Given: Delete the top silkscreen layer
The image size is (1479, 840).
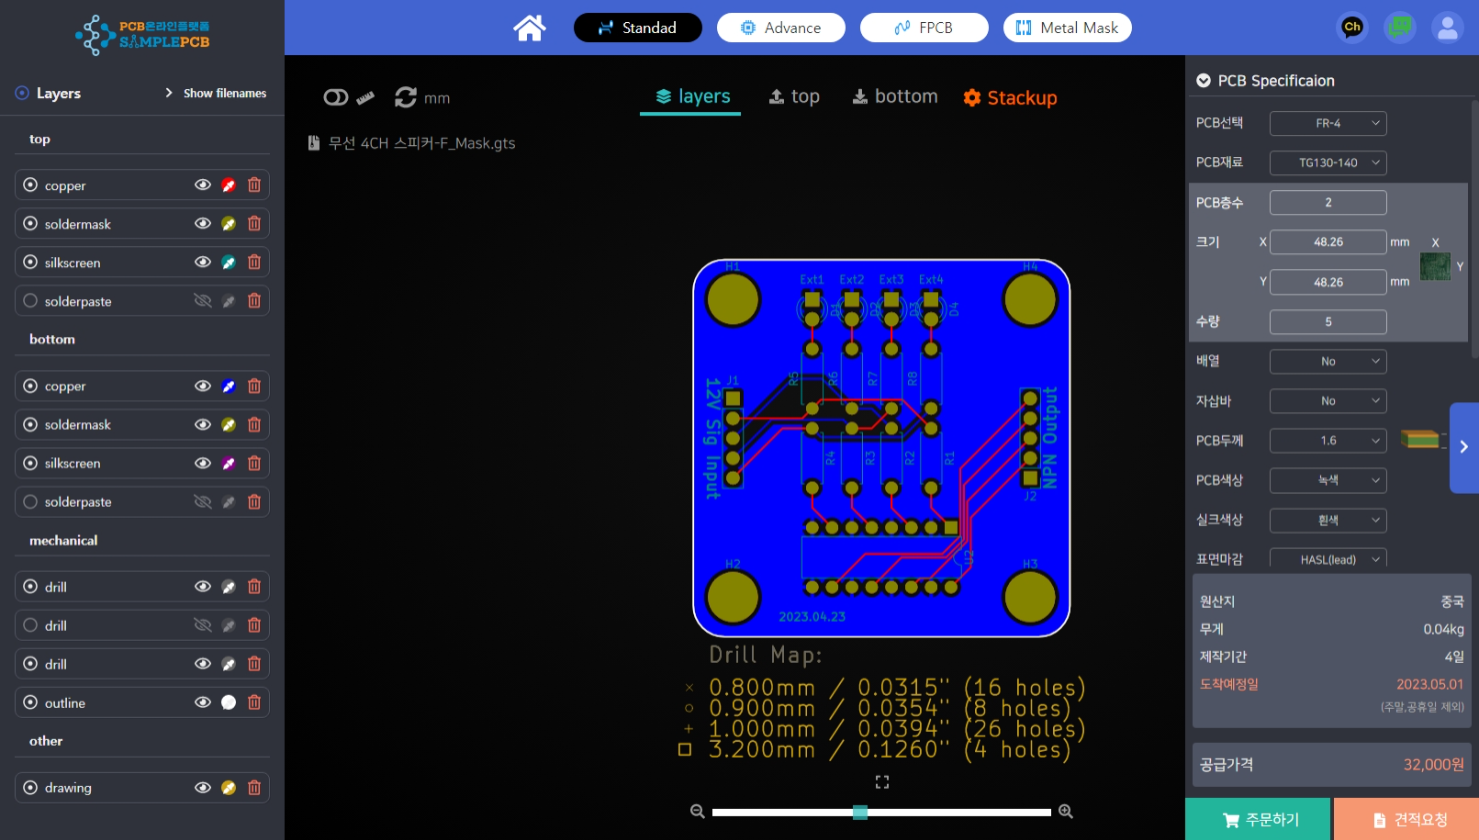Looking at the screenshot, I should click(x=254, y=262).
